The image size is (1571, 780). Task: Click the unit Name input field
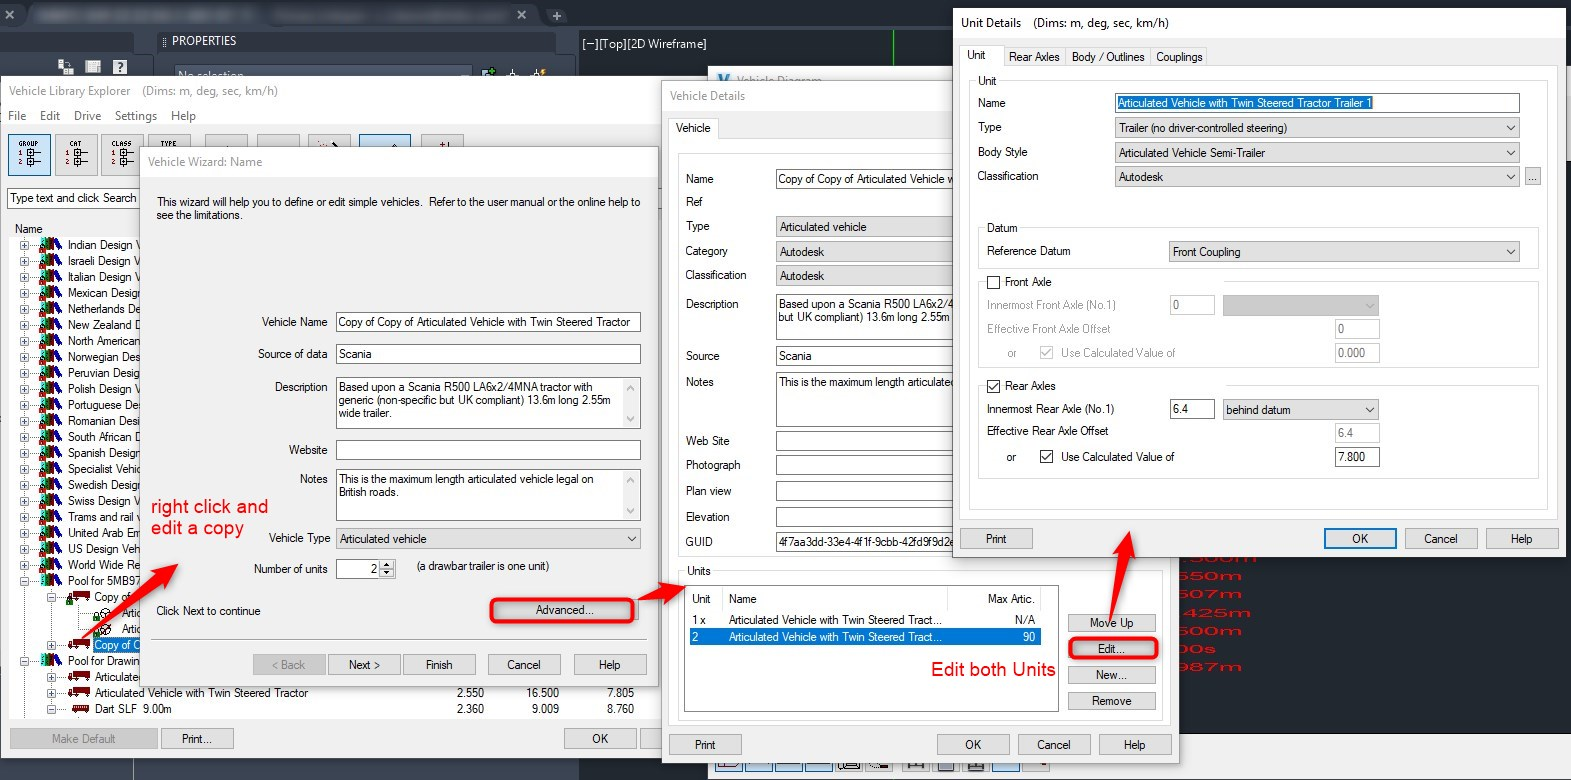pyautogui.click(x=1317, y=103)
